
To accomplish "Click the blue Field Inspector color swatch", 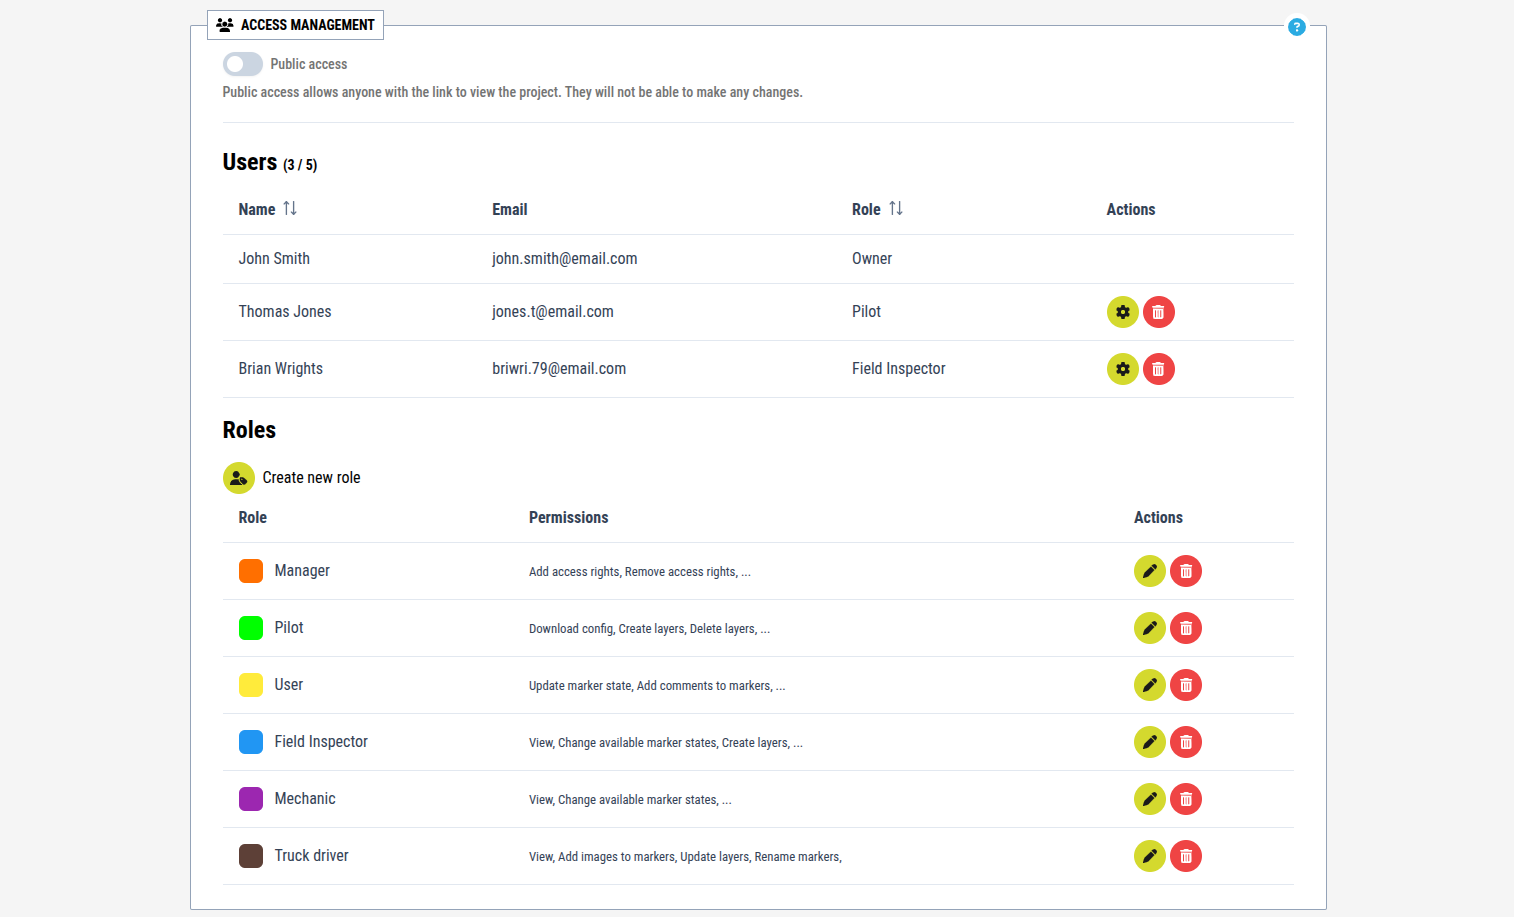I will click(x=251, y=742).
